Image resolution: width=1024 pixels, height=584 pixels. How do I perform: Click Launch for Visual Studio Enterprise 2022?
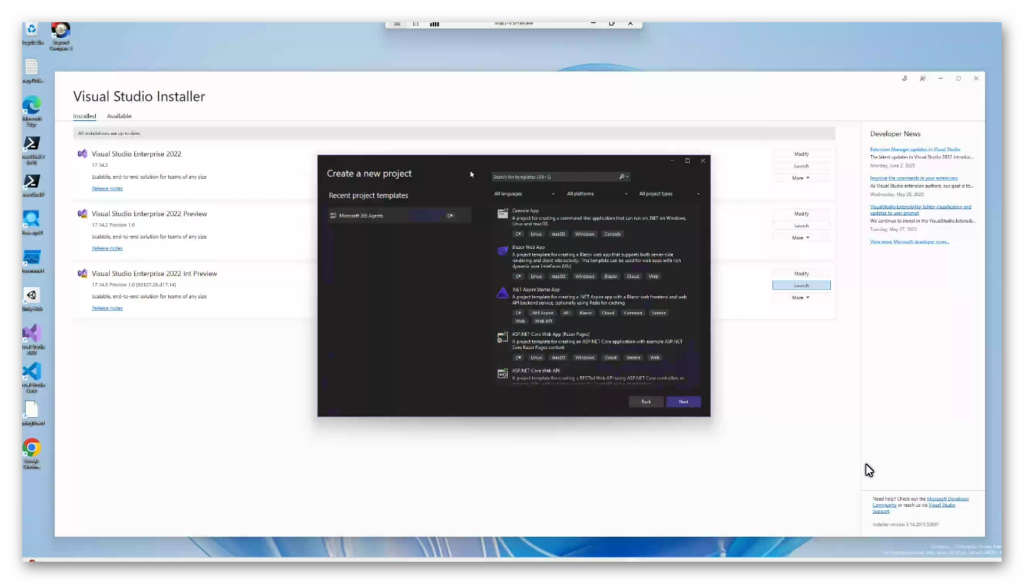coord(801,166)
